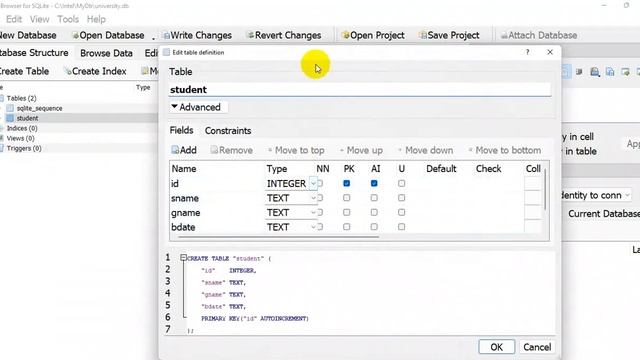Select the Database Structure tab
The image size is (640, 360).
coord(34,53)
